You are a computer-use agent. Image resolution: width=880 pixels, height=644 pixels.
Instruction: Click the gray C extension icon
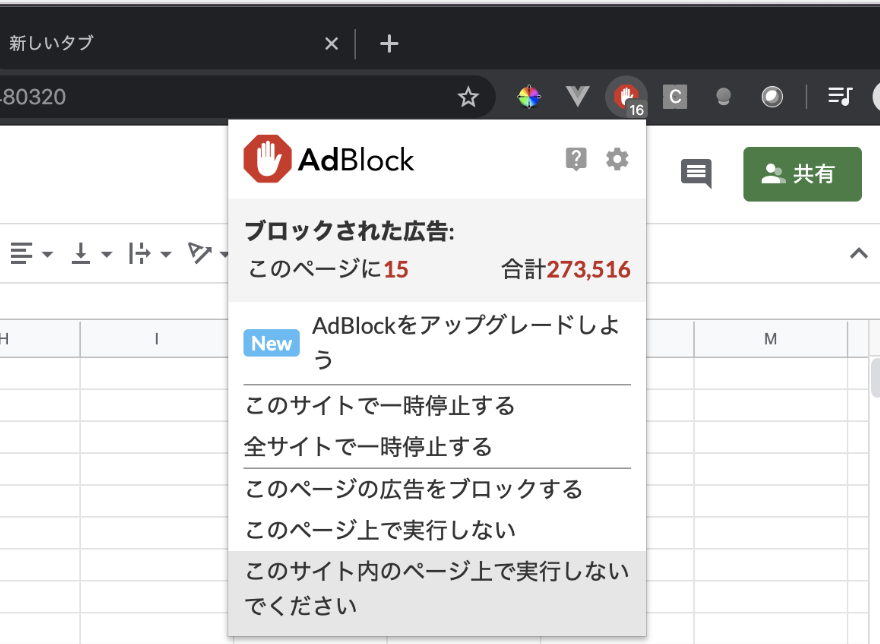click(x=675, y=97)
